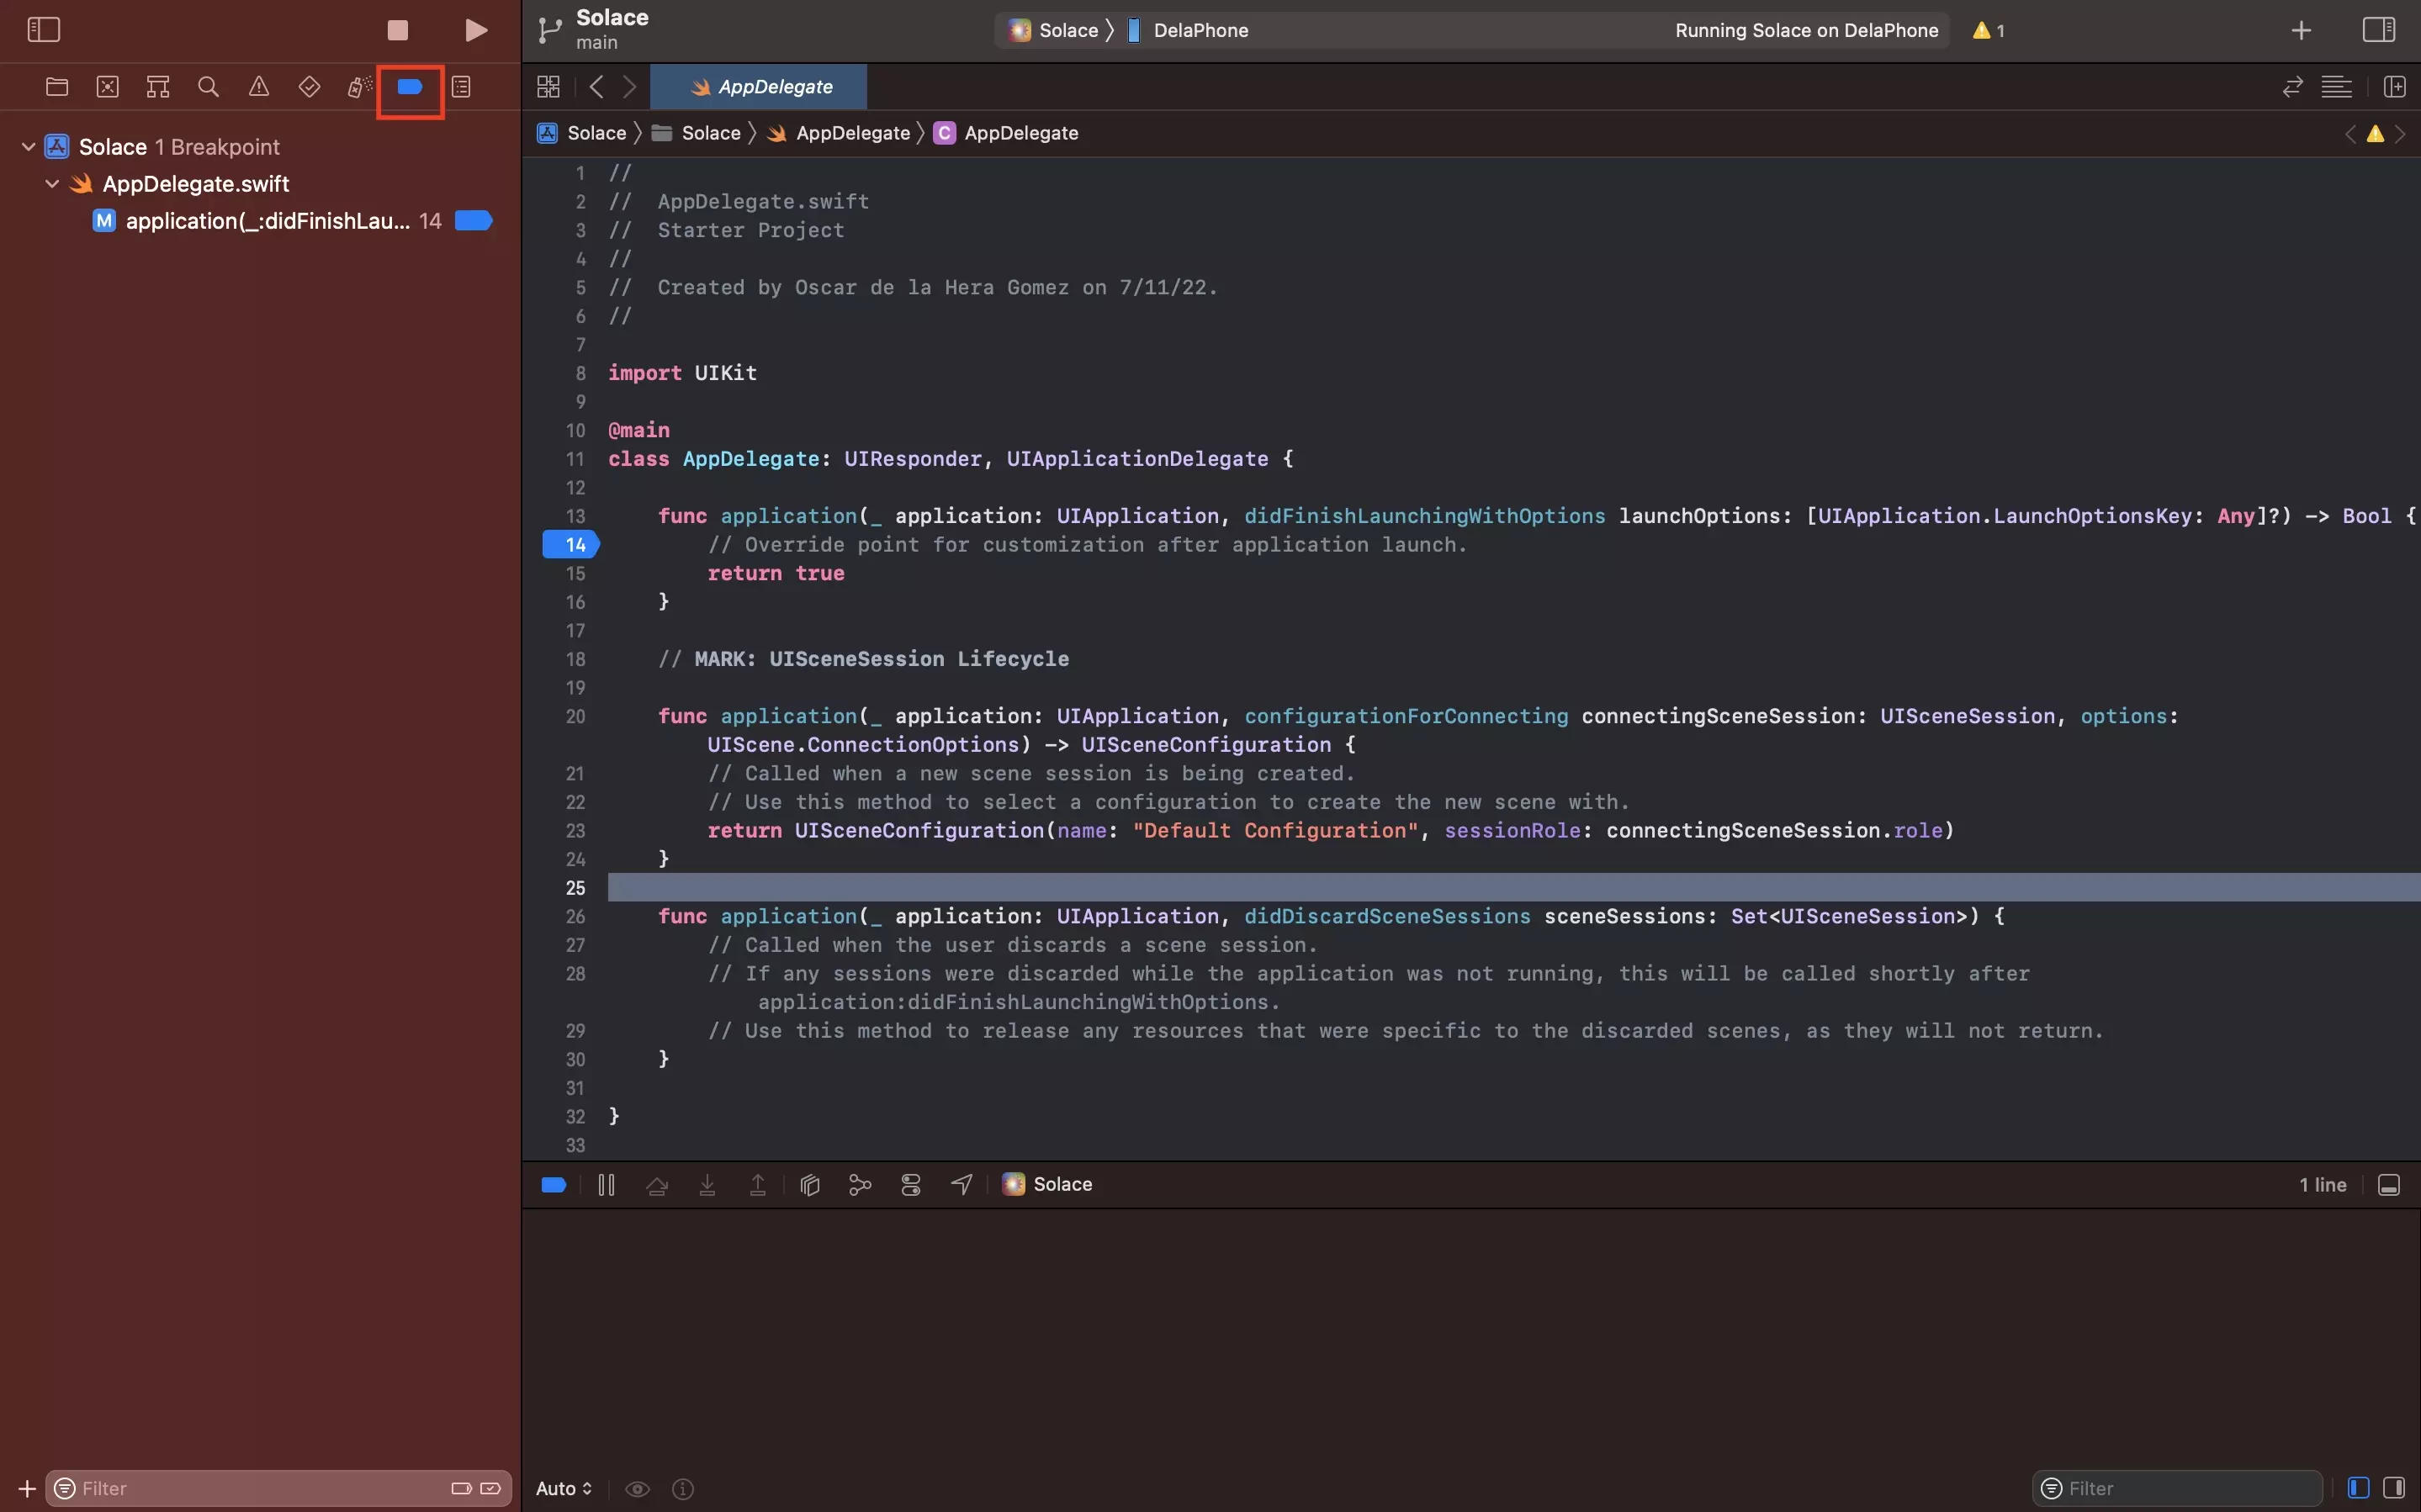Stop running the Solace app

(x=397, y=30)
